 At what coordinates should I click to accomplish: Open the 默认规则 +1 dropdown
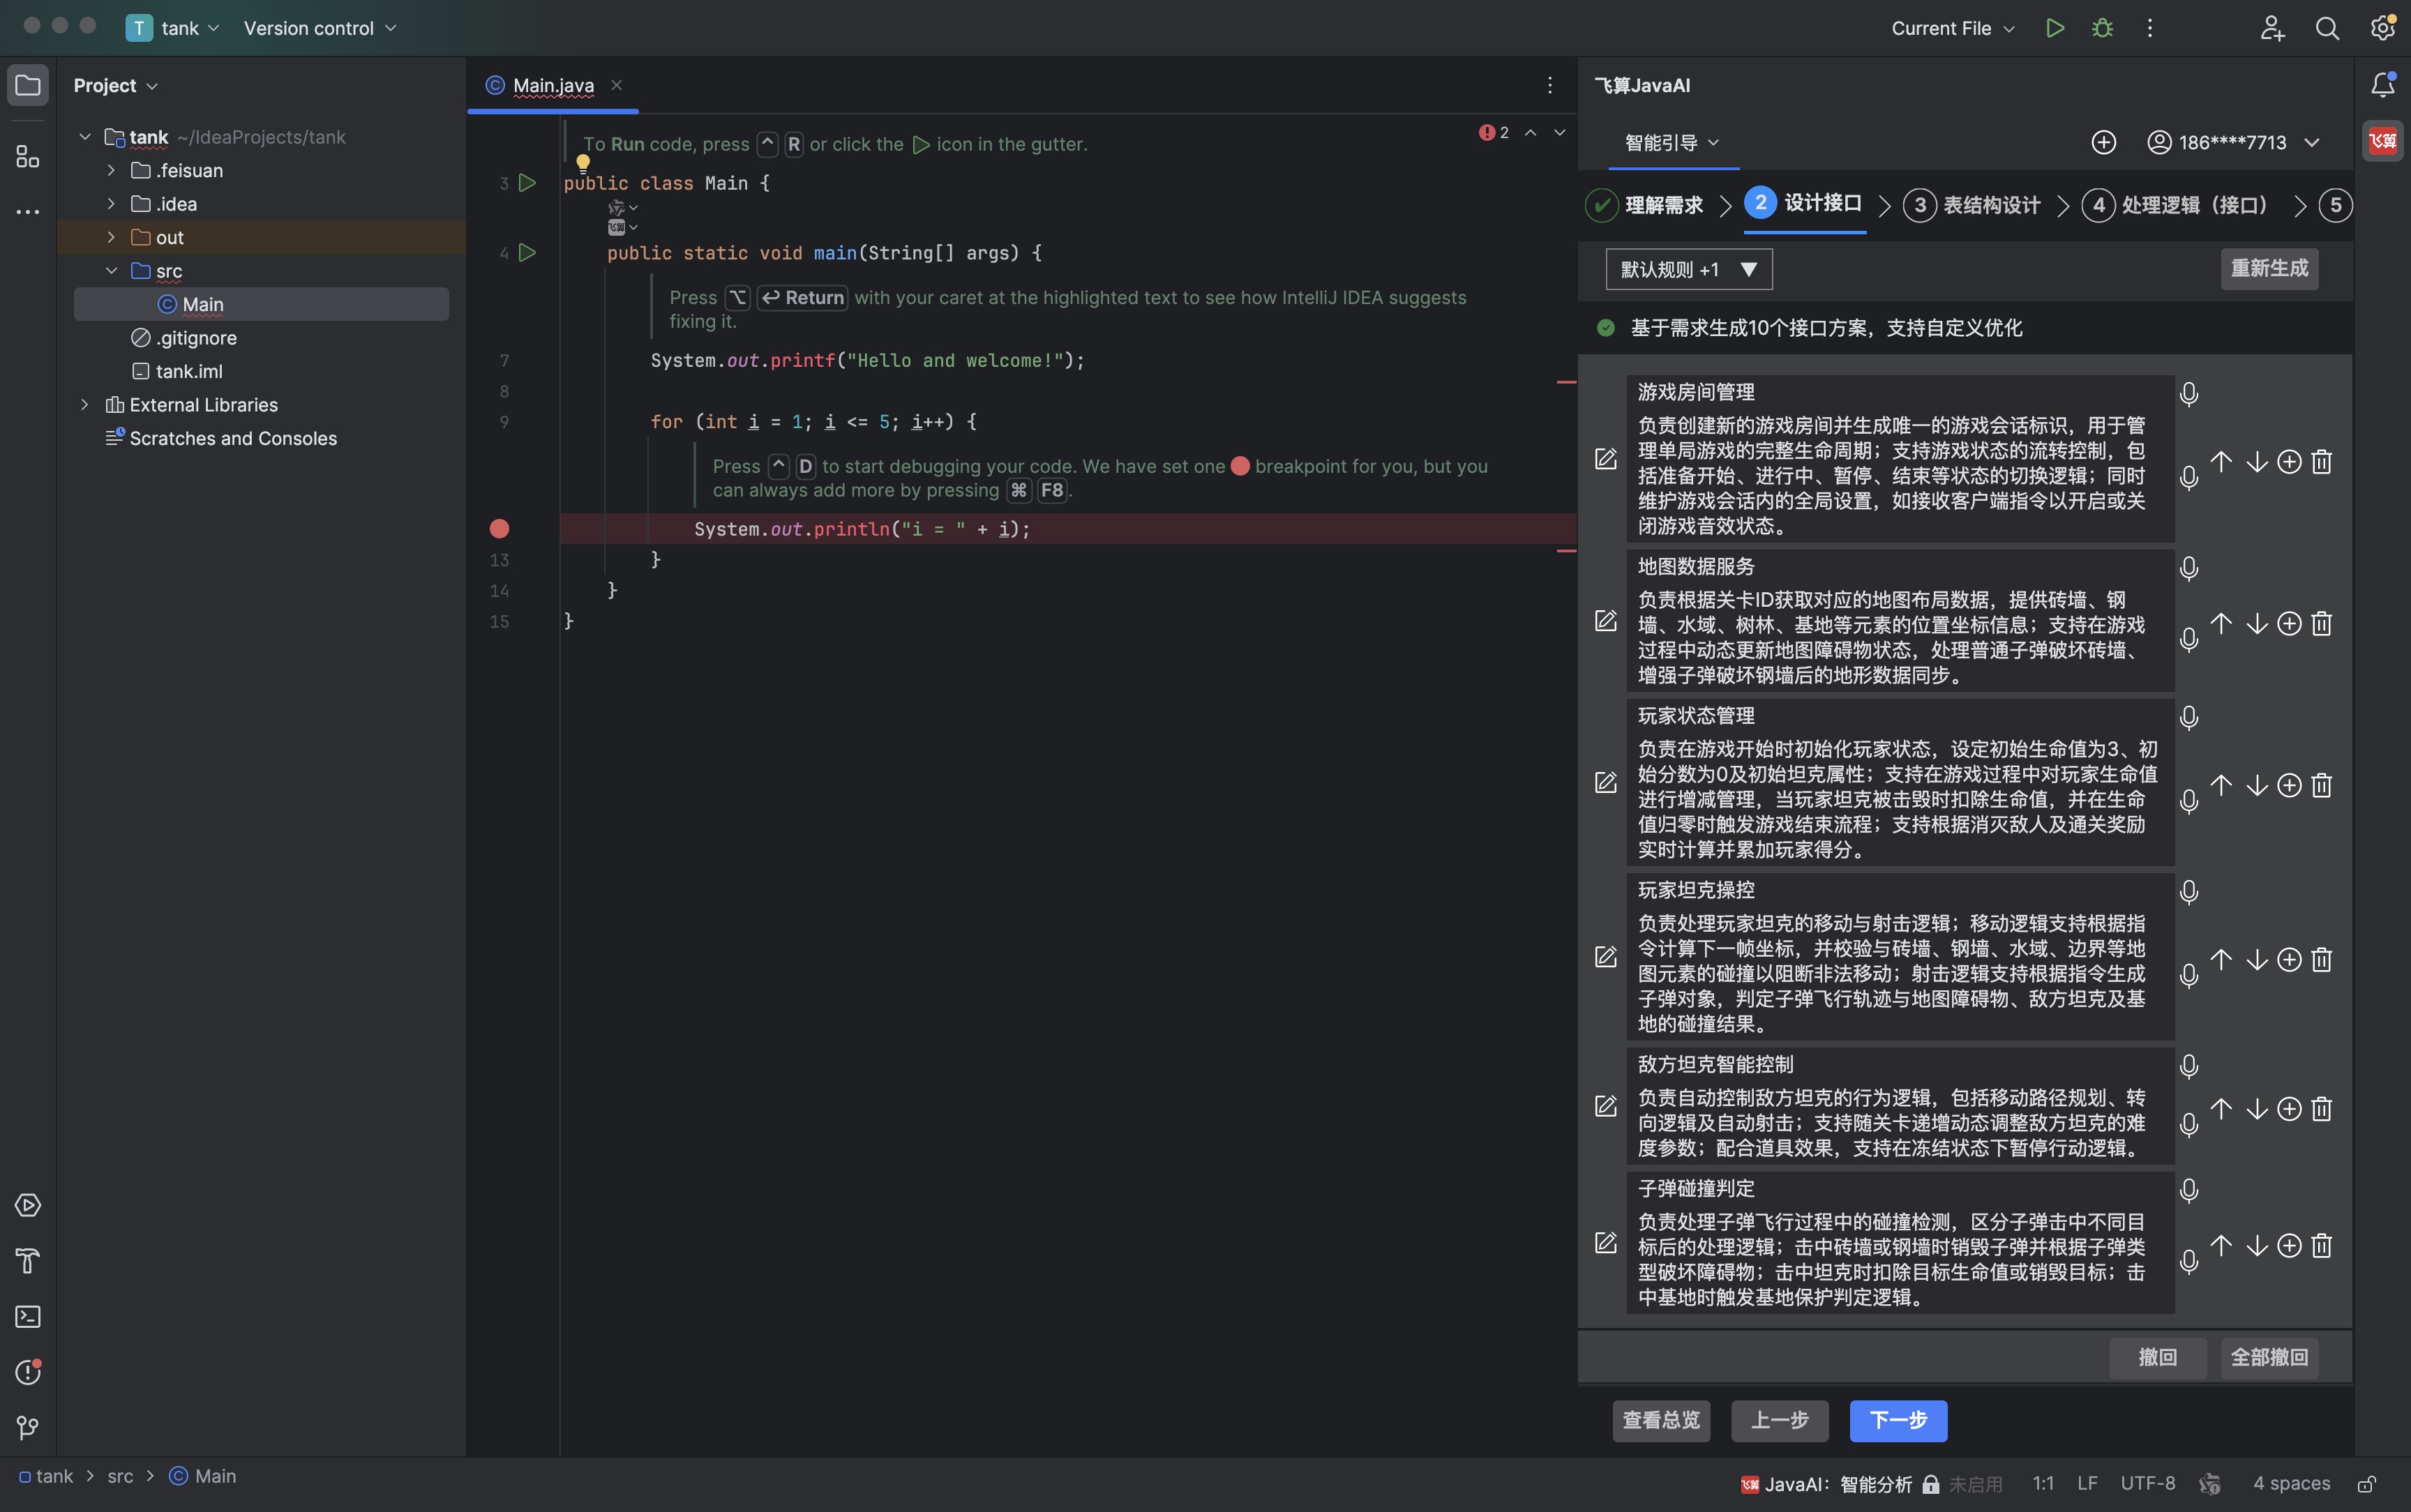[1688, 270]
